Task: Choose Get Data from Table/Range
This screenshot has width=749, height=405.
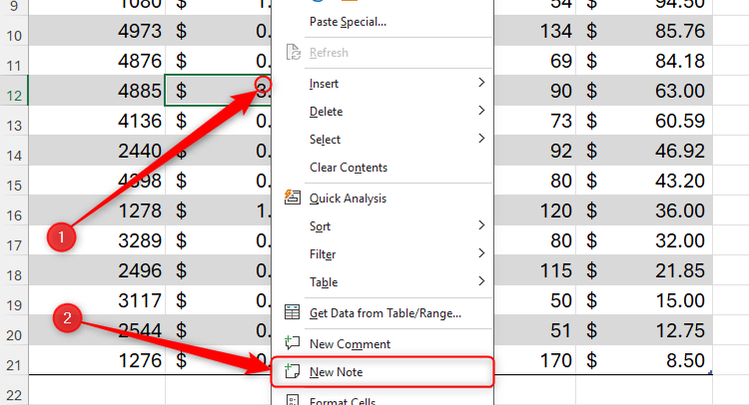Action: [383, 313]
